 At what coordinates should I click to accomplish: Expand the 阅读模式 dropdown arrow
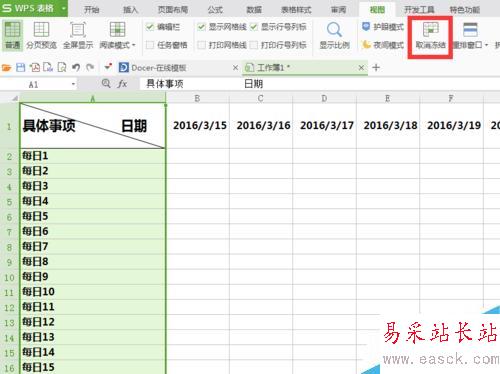[x=134, y=45]
